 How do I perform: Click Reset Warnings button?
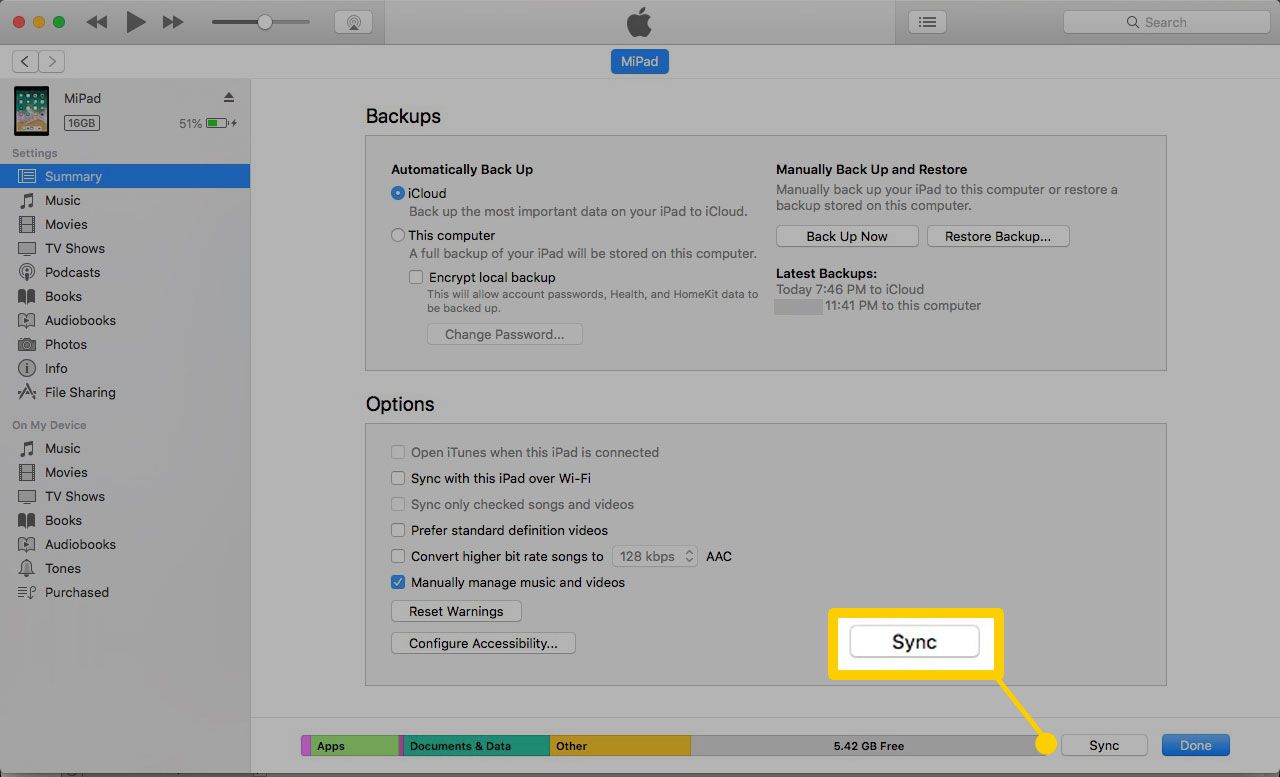point(456,611)
